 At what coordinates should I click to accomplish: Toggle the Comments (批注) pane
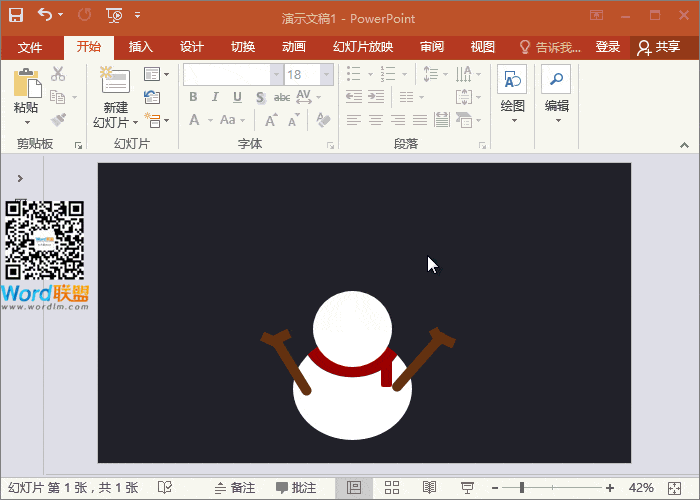296,487
